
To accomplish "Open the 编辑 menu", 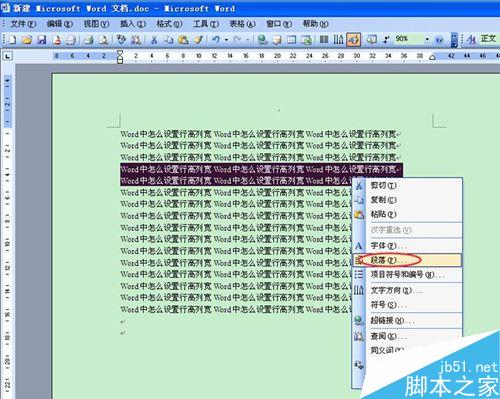I will 59,24.
